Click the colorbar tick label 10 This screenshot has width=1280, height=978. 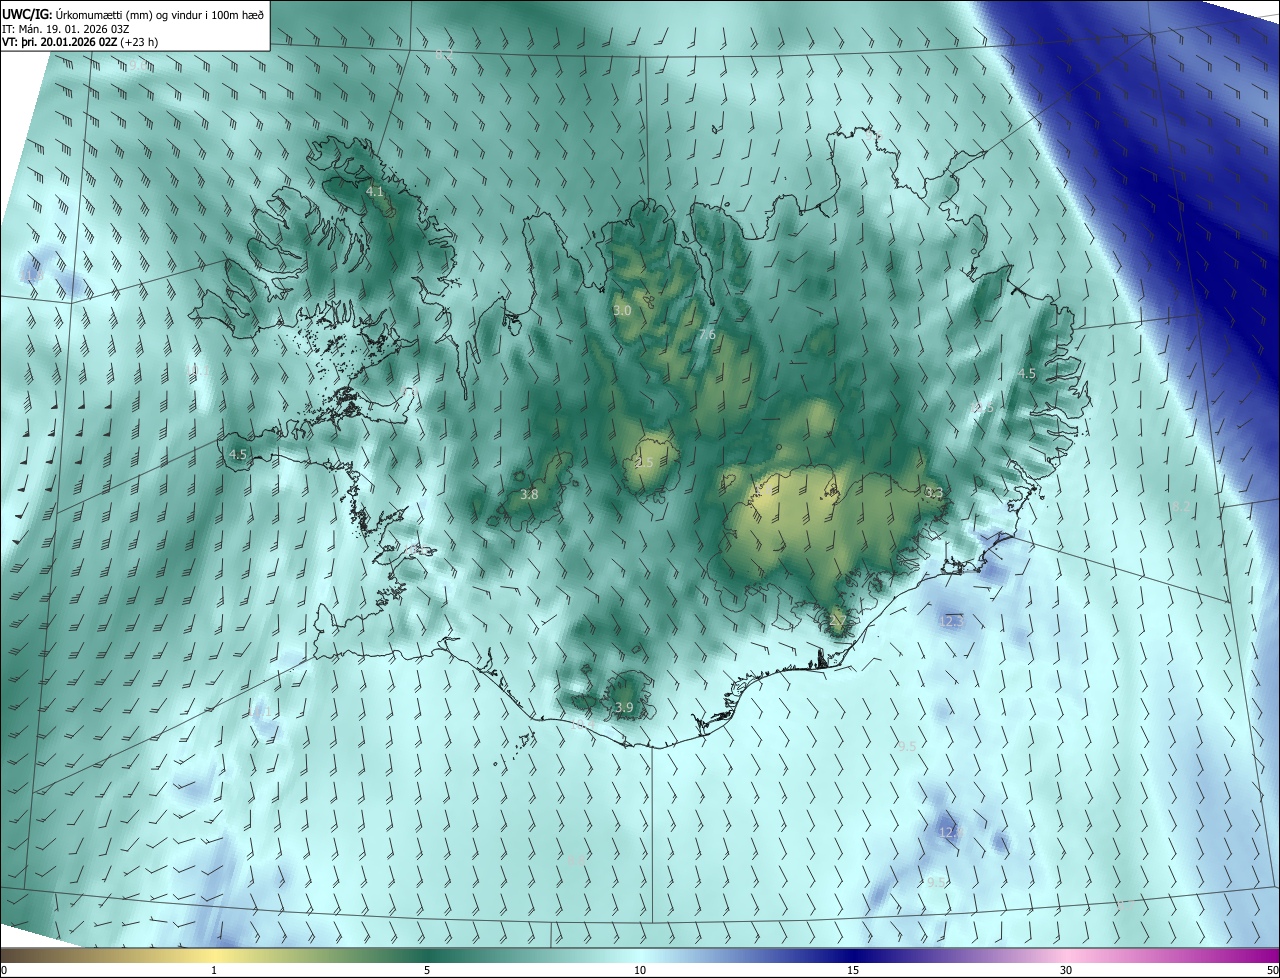click(640, 970)
